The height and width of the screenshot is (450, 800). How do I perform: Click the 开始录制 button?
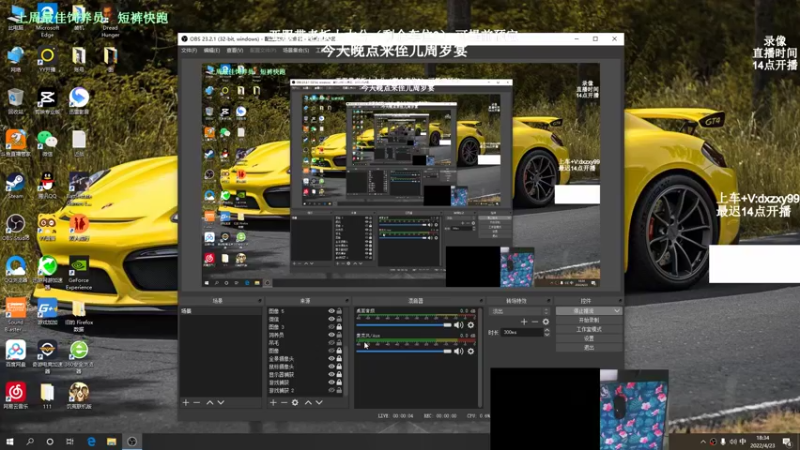coord(589,320)
